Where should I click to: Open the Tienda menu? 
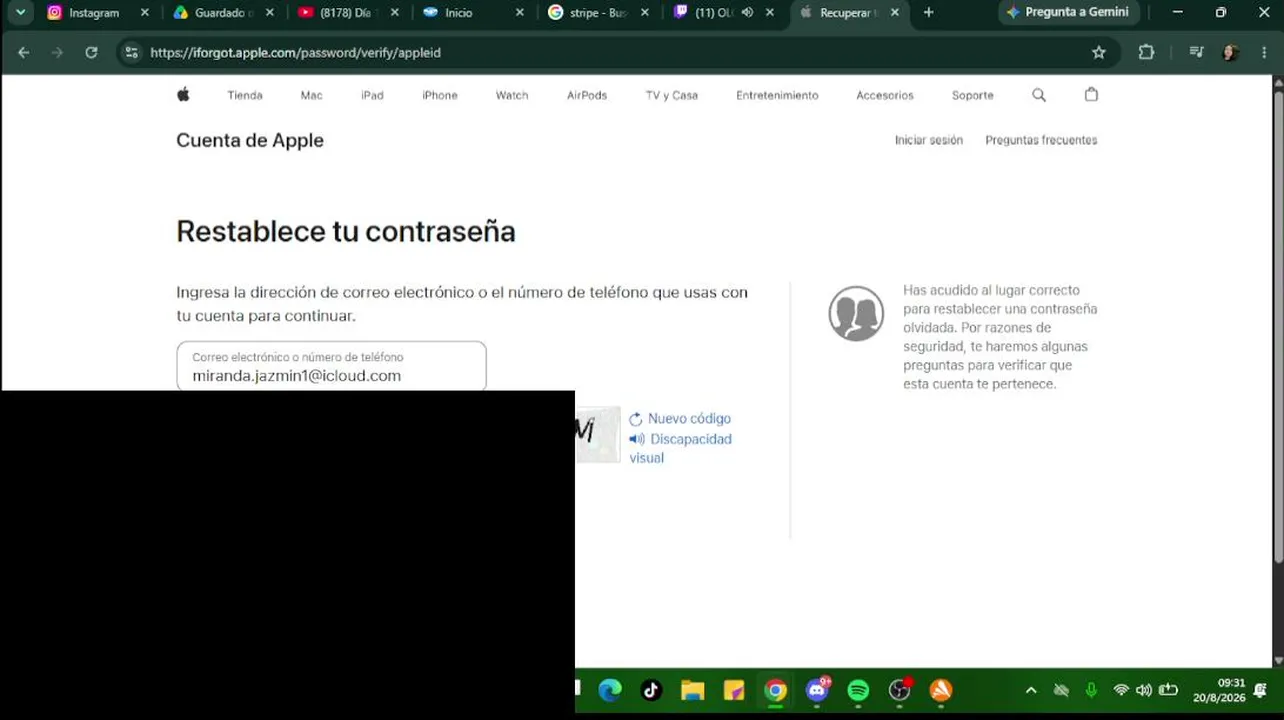click(245, 95)
